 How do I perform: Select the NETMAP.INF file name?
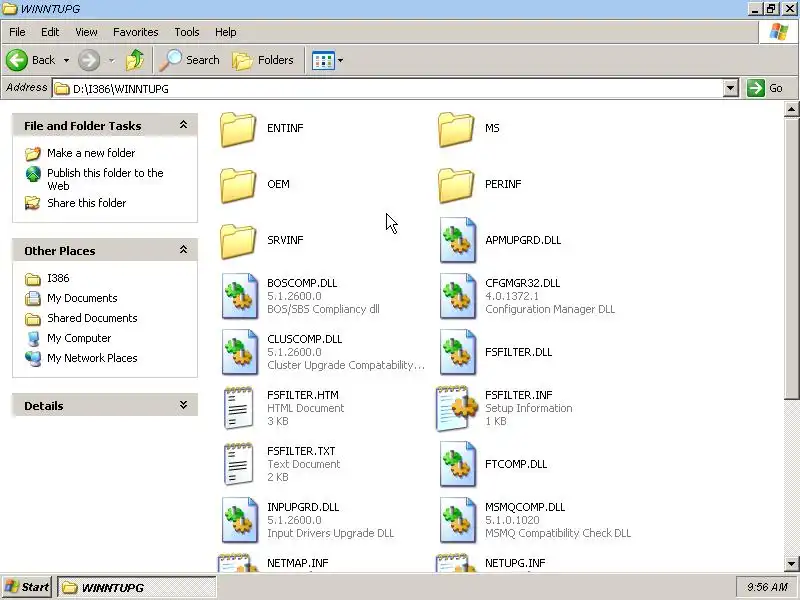[297, 563]
